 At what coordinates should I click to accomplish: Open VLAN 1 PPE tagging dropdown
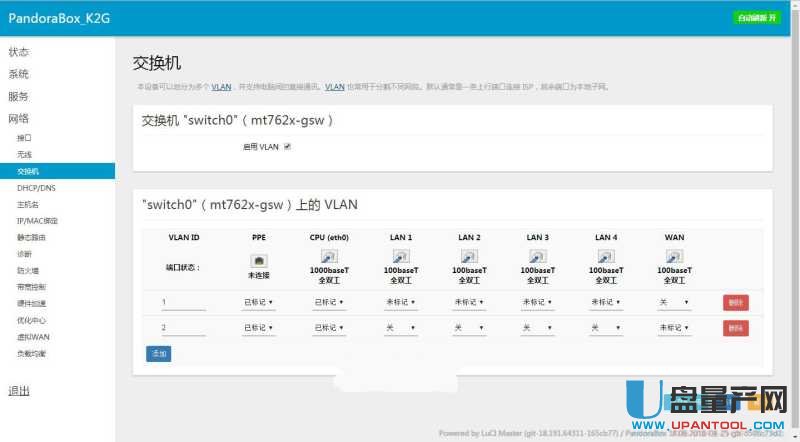259,301
